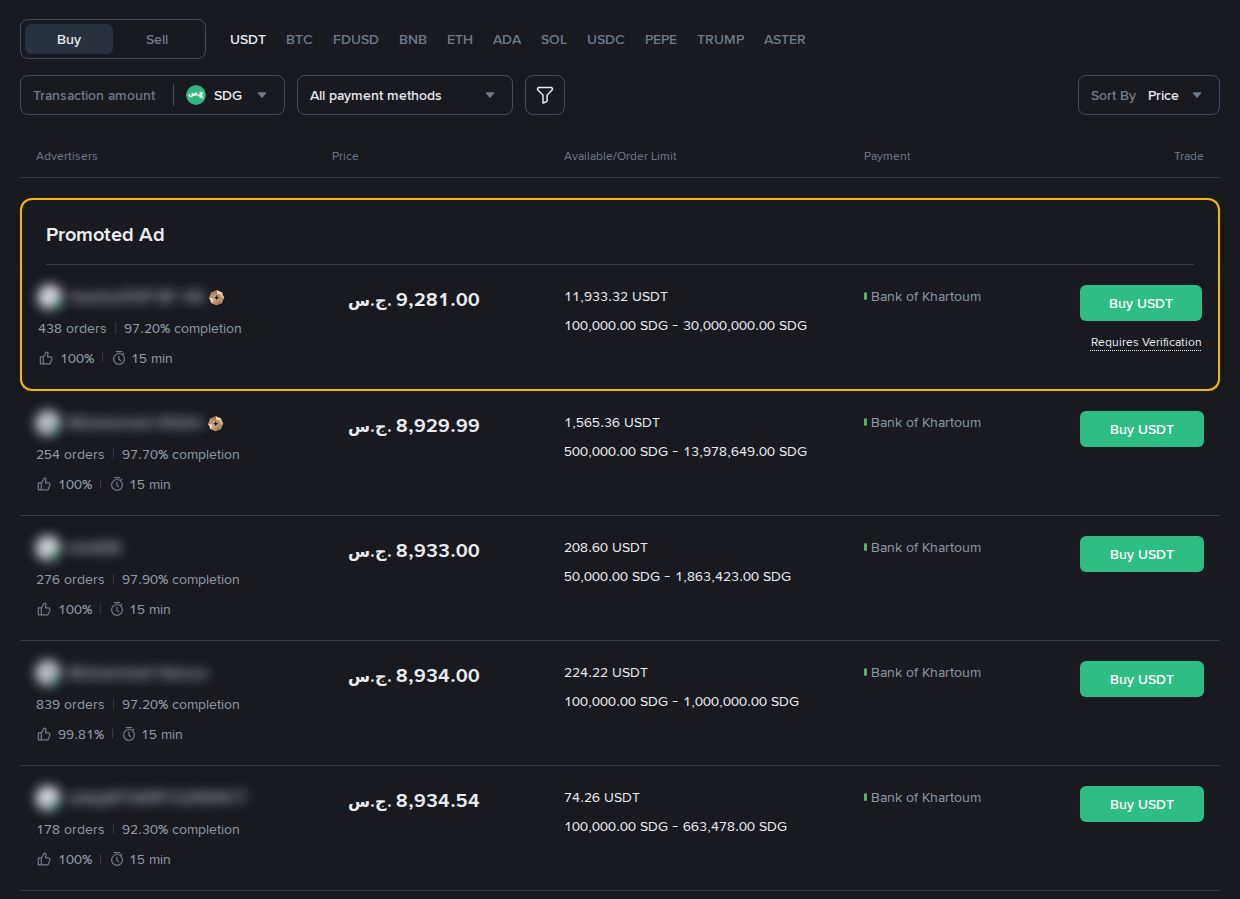Image resolution: width=1240 pixels, height=899 pixels.
Task: Click the clock icon in 254 orders row
Action: pyautogui.click(x=117, y=484)
